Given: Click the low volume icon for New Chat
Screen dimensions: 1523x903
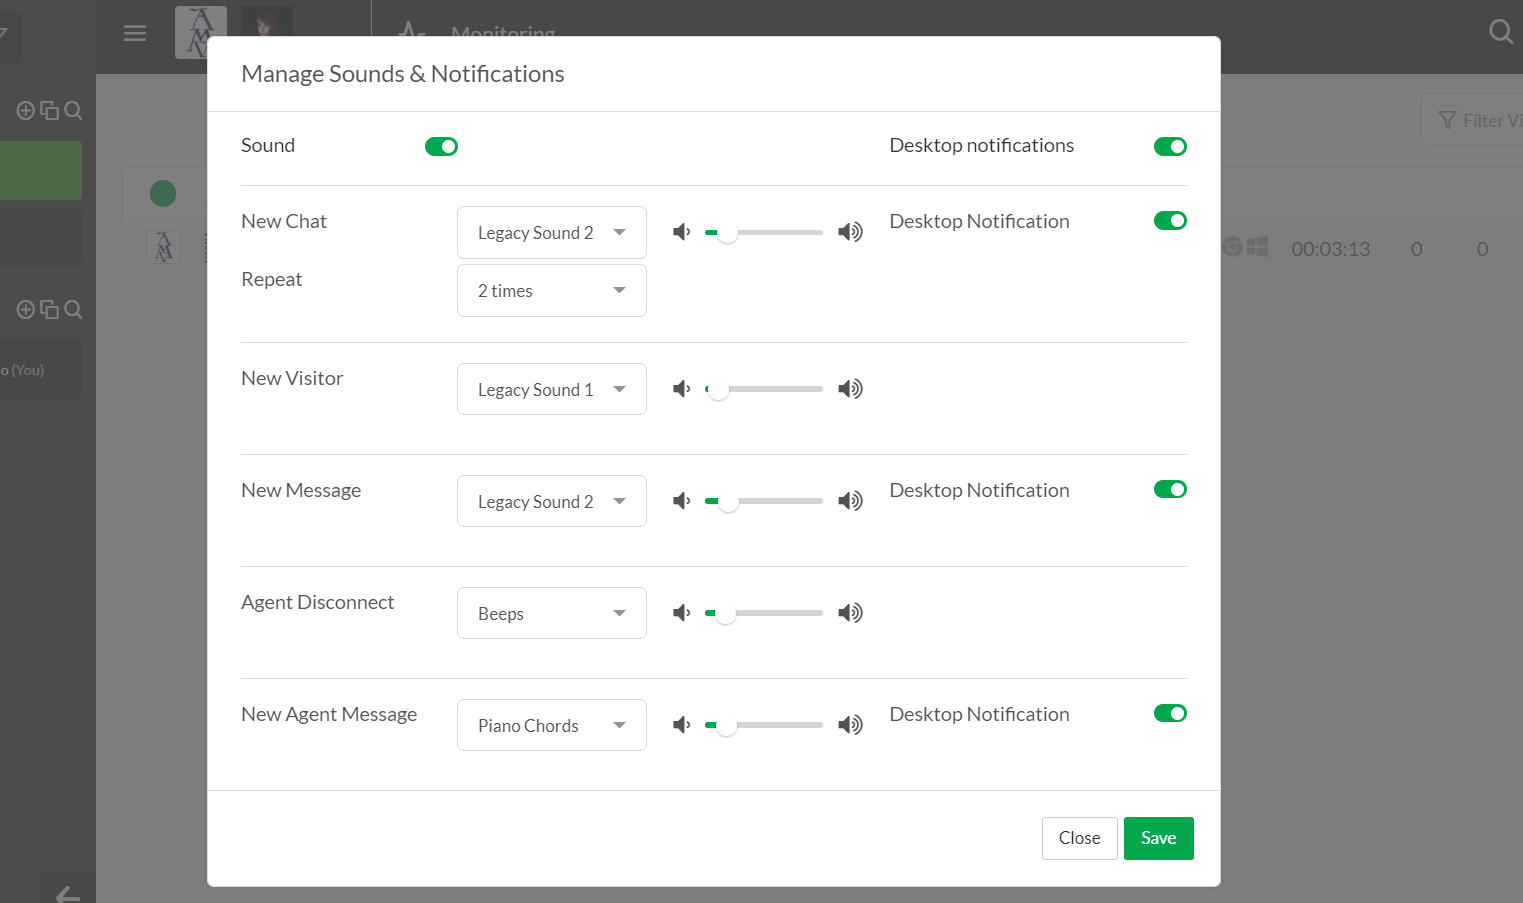Looking at the screenshot, I should pos(681,232).
